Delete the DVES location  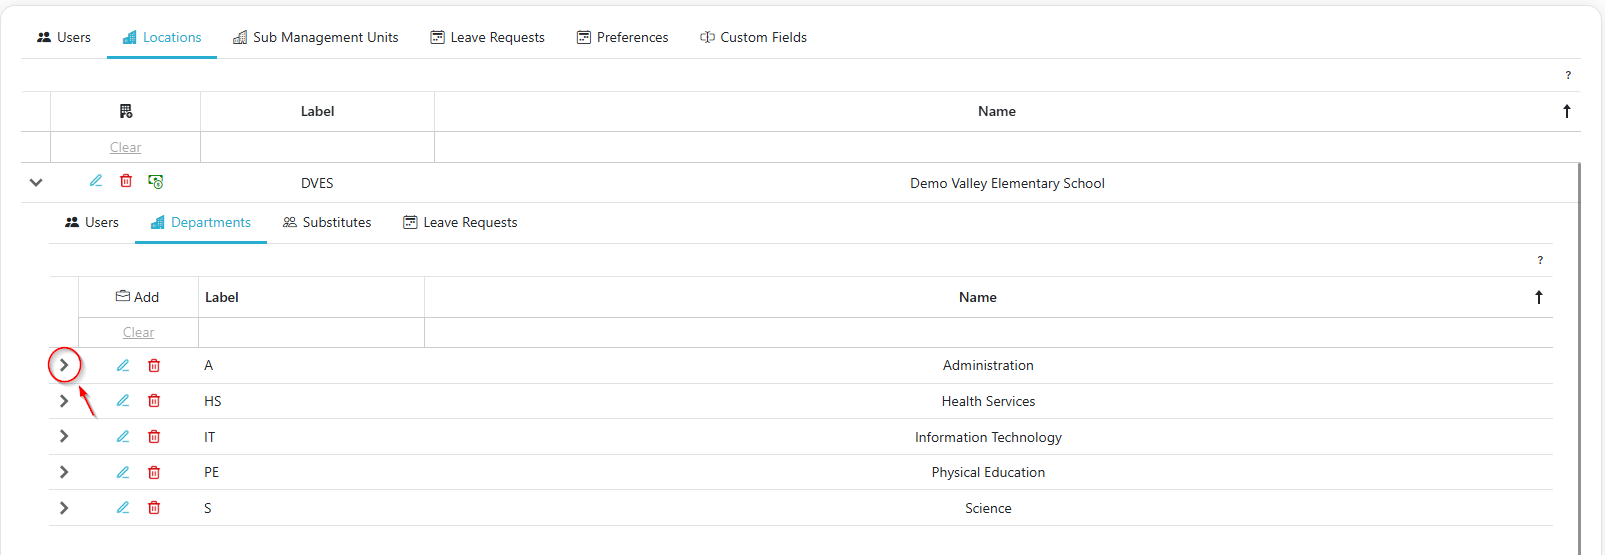[126, 181]
